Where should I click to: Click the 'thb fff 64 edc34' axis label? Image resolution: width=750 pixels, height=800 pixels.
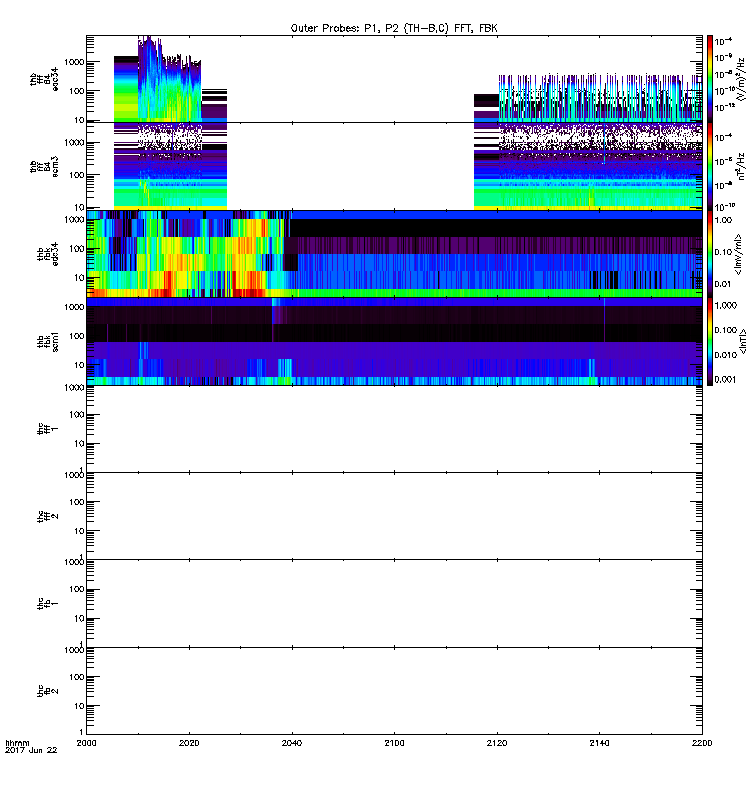tap(44, 79)
